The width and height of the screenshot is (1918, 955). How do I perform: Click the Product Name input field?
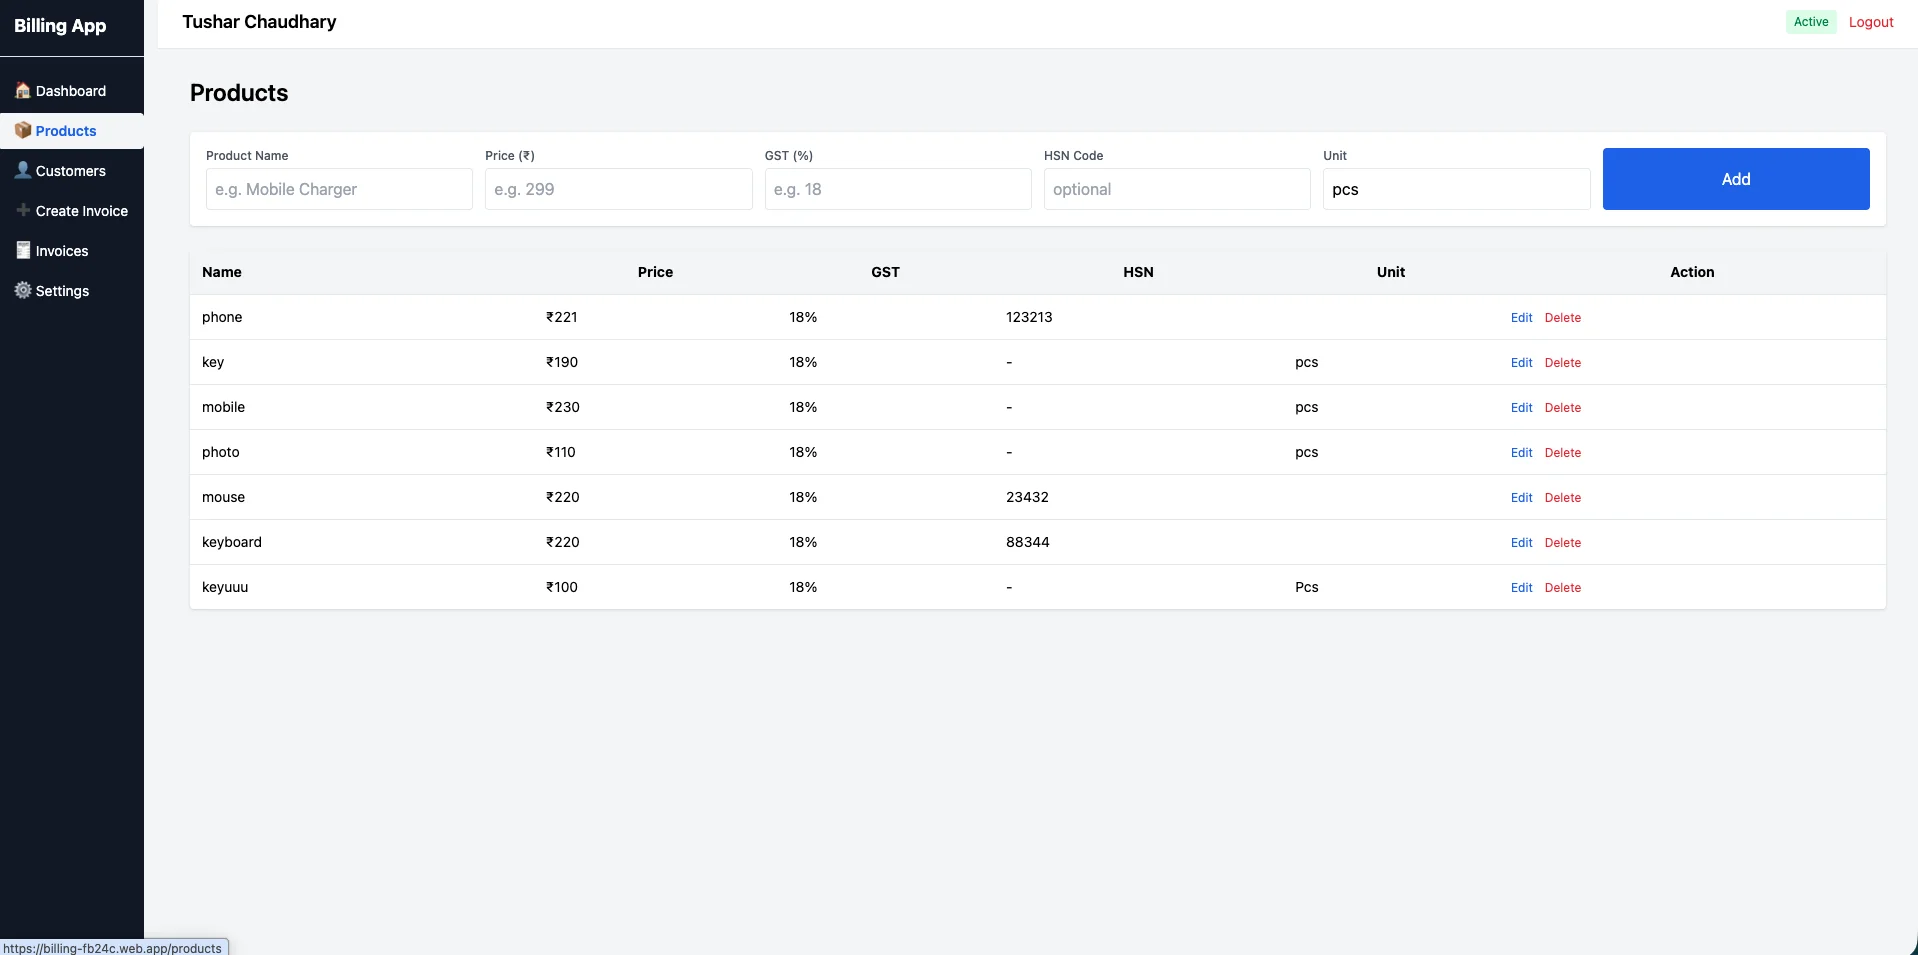pyautogui.click(x=338, y=189)
